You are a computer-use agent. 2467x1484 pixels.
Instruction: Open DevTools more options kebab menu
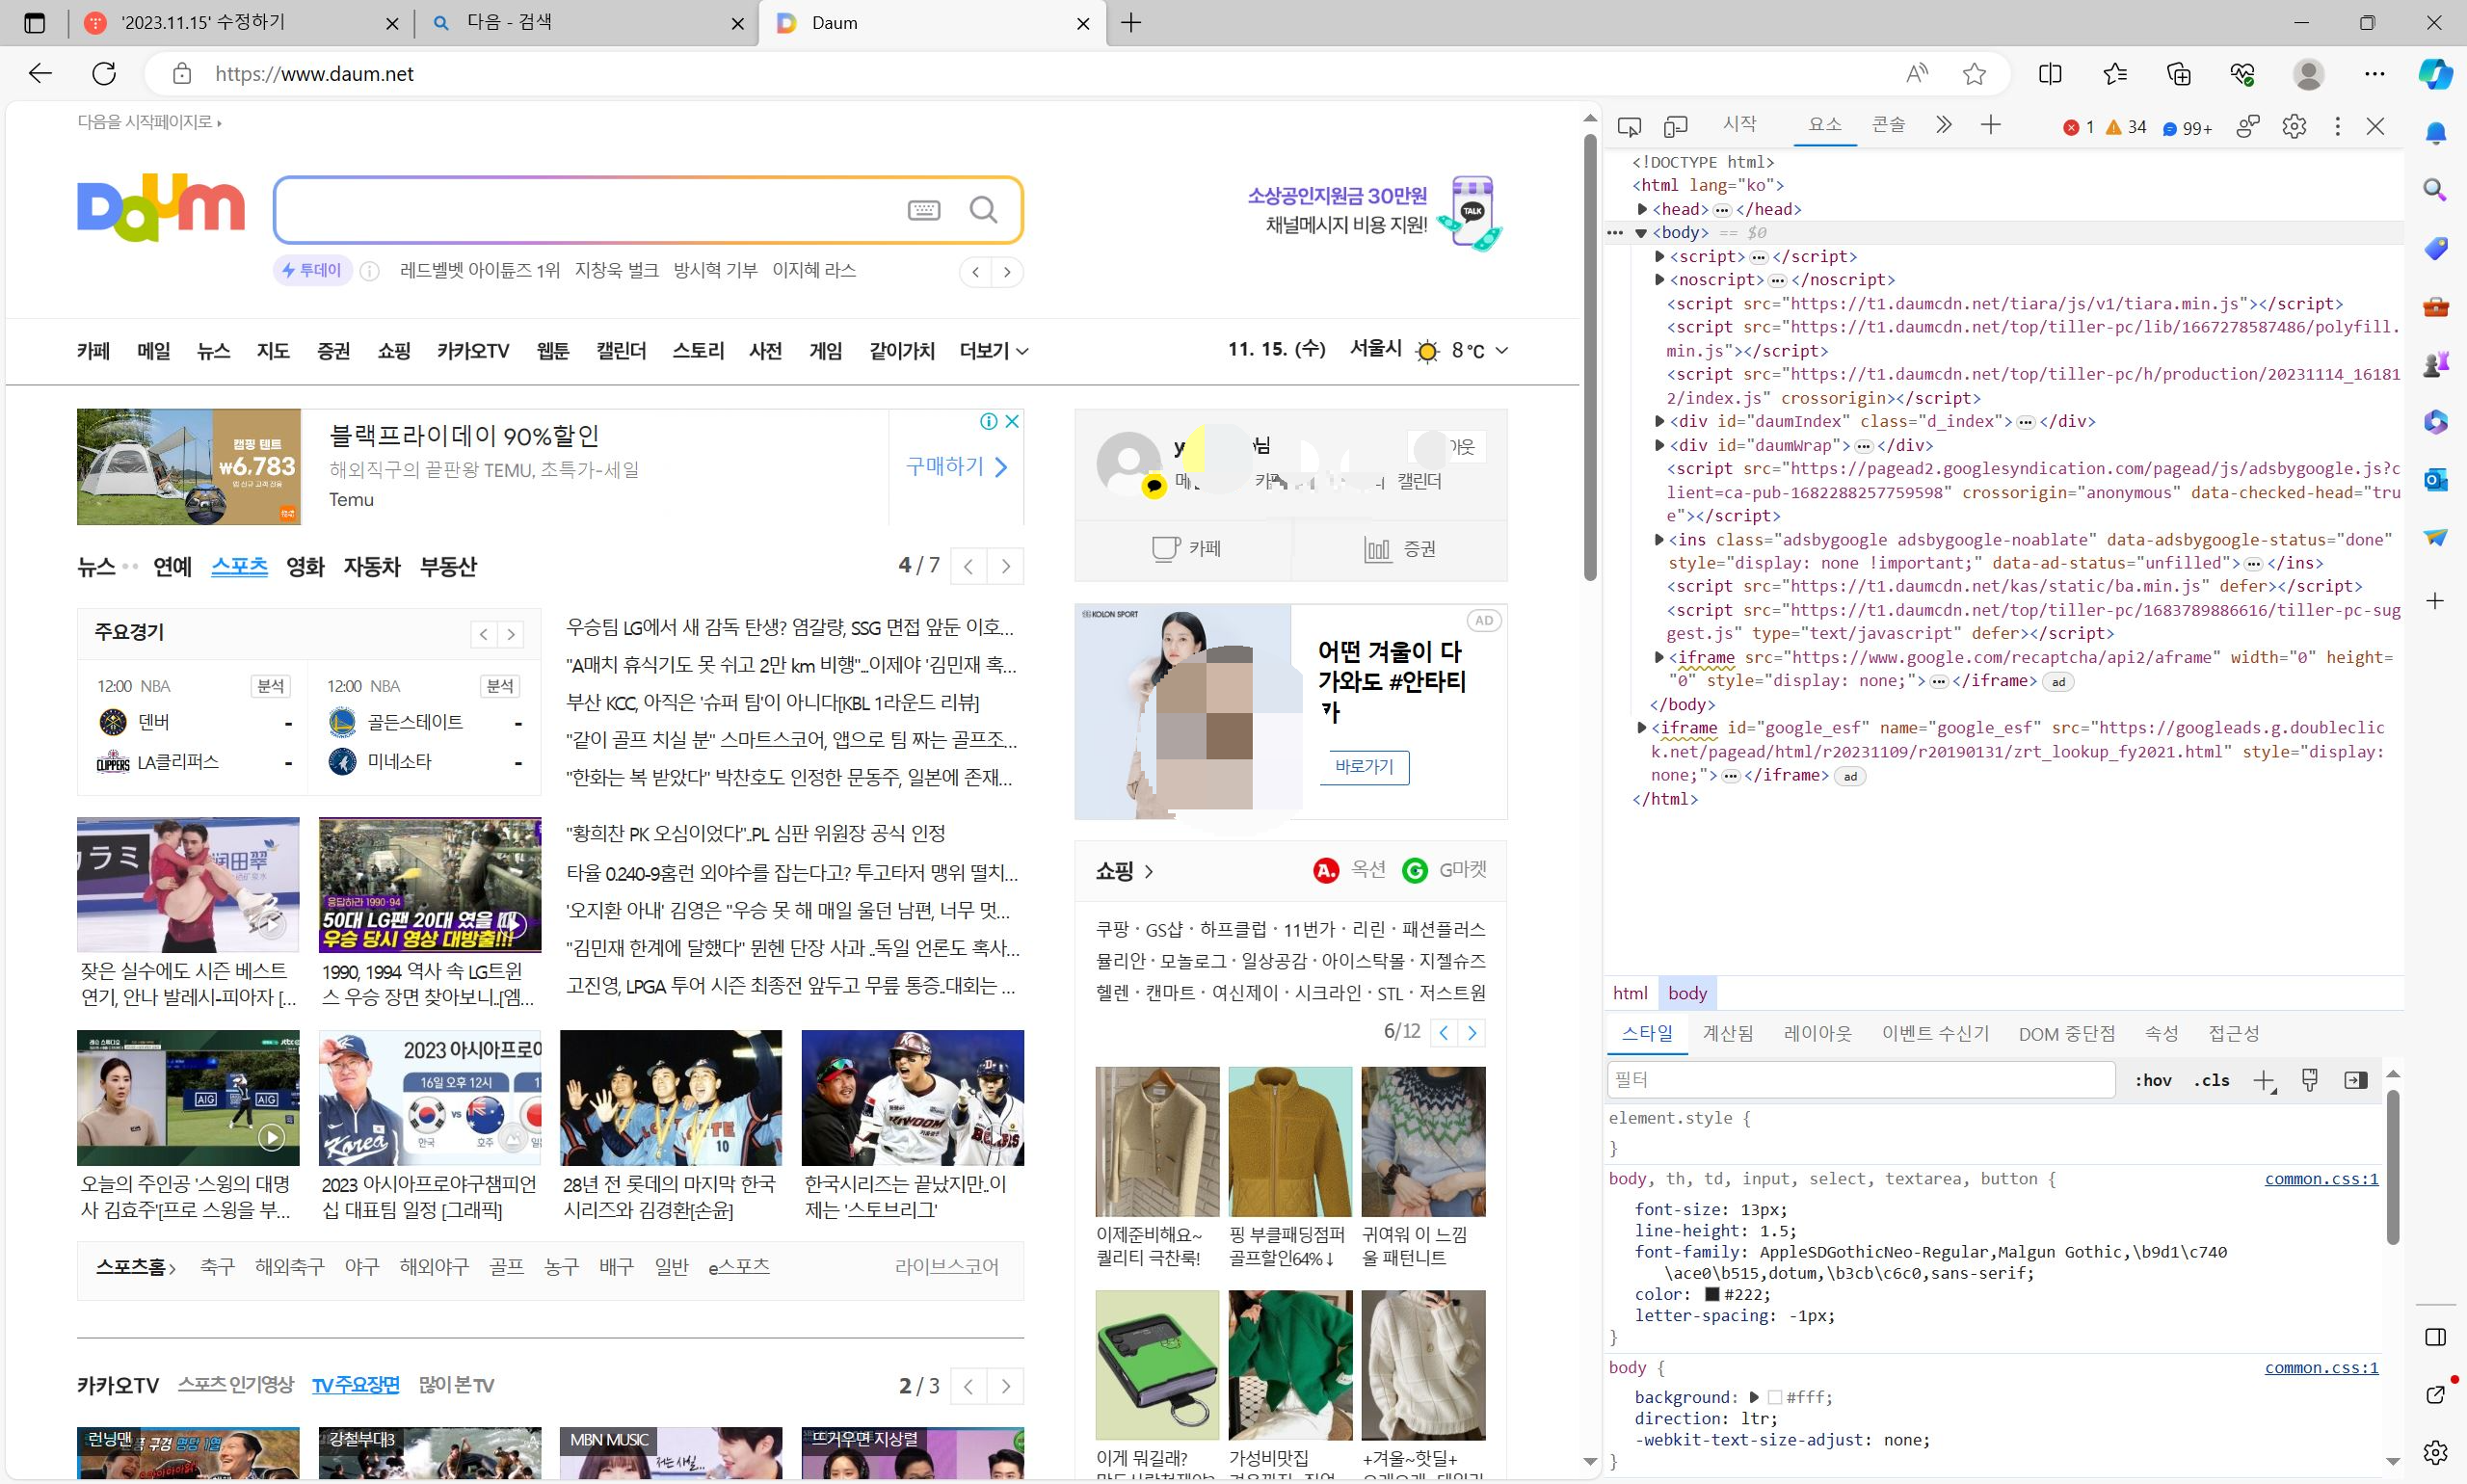coord(2337,126)
